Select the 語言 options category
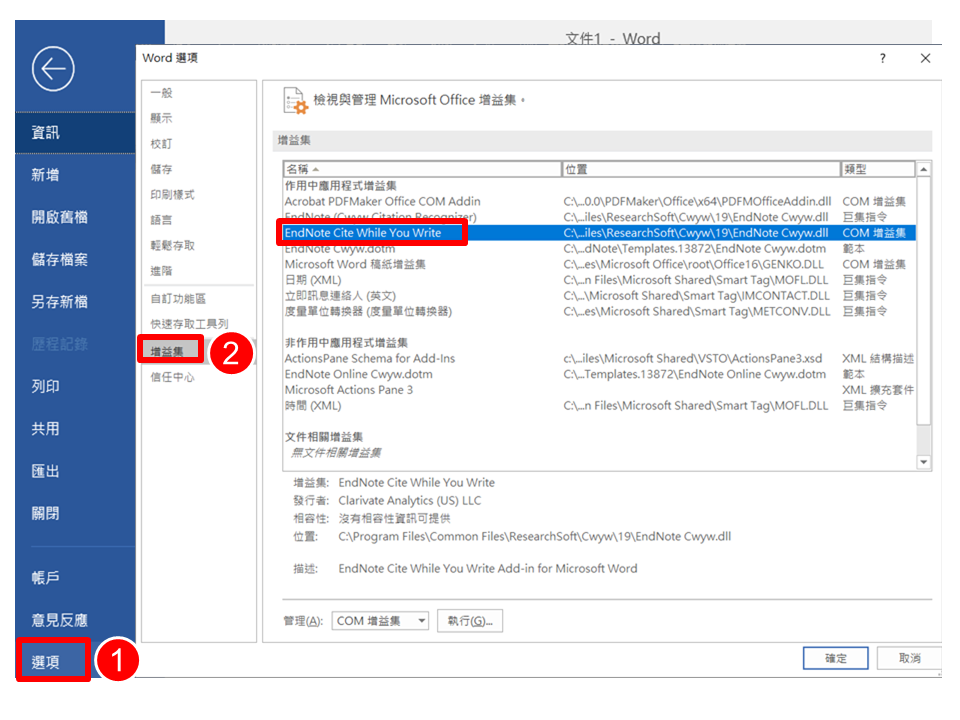Screen dimensions: 960x720 pyautogui.click(x=198, y=220)
